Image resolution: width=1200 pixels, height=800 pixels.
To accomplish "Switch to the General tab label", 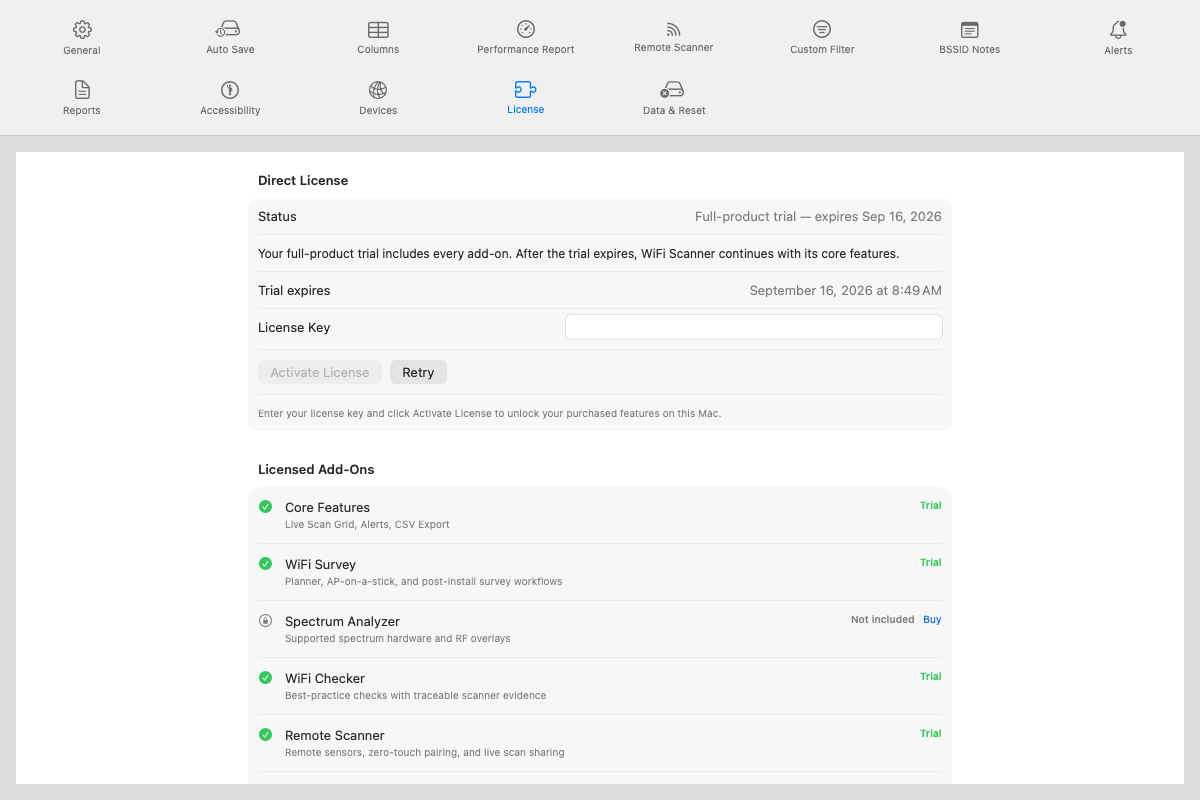I will [x=82, y=50].
